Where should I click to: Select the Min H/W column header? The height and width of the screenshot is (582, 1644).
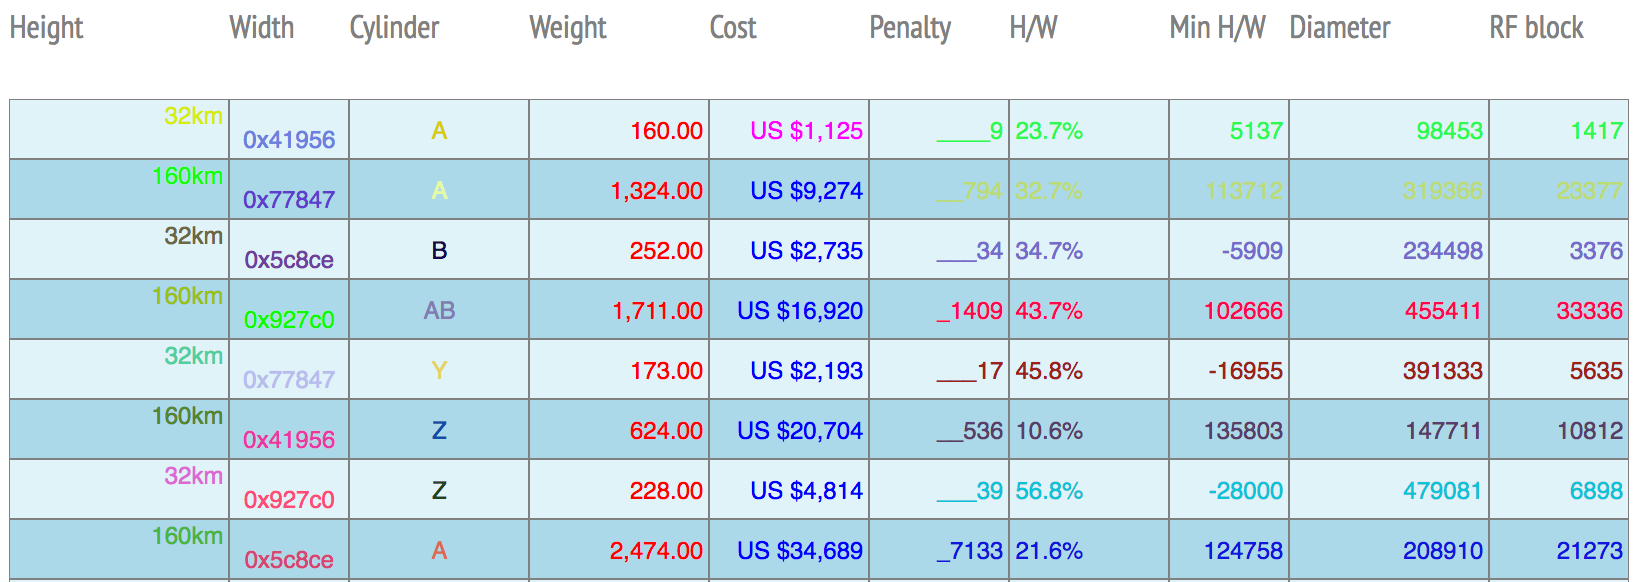[1217, 28]
